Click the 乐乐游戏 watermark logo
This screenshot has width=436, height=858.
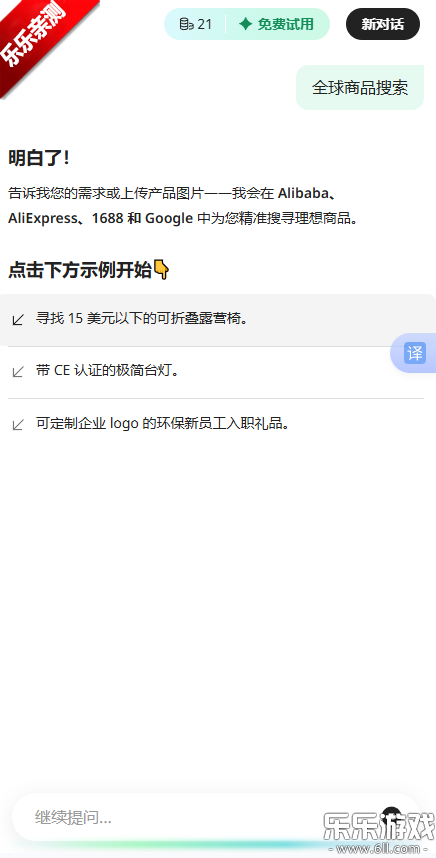(x=377, y=826)
